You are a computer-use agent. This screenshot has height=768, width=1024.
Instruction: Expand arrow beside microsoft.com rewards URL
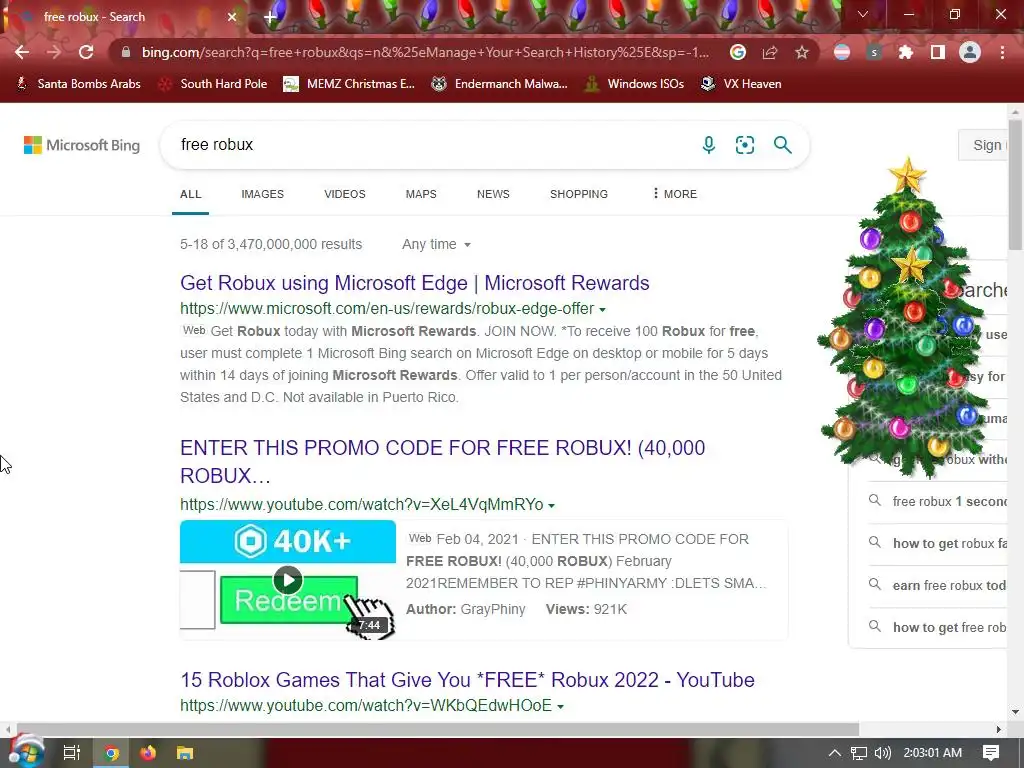(x=602, y=310)
